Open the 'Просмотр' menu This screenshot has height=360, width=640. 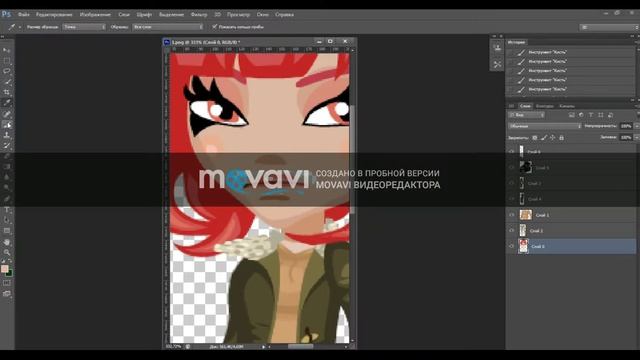click(x=238, y=14)
